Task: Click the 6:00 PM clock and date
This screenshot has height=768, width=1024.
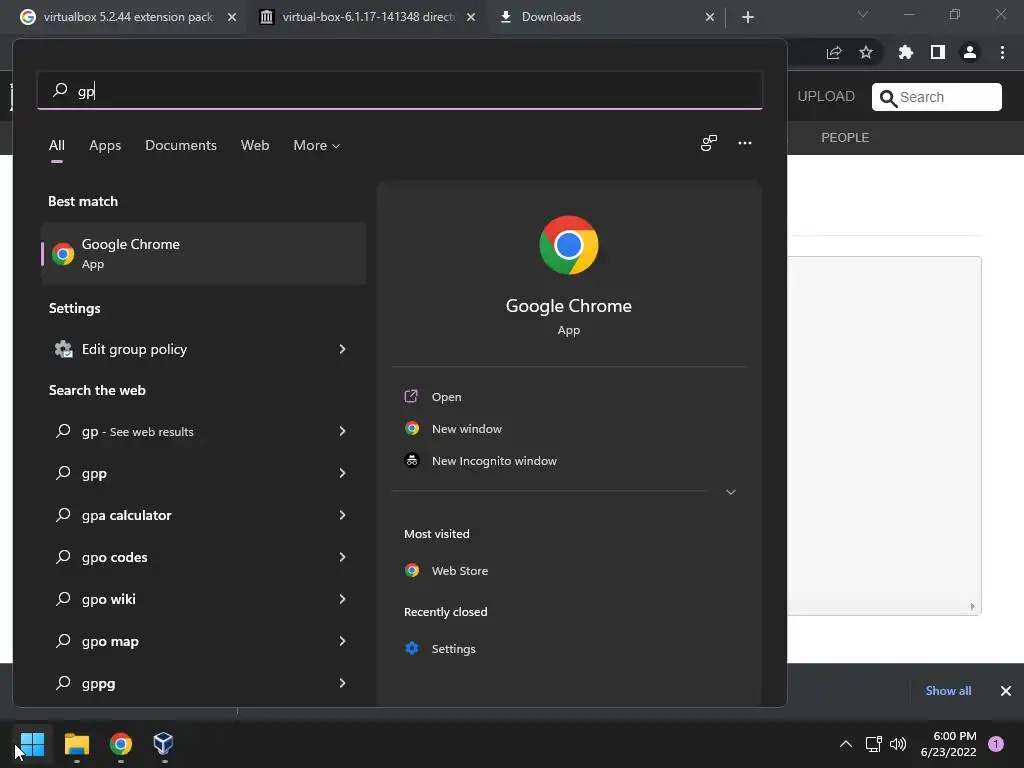Action: 948,744
